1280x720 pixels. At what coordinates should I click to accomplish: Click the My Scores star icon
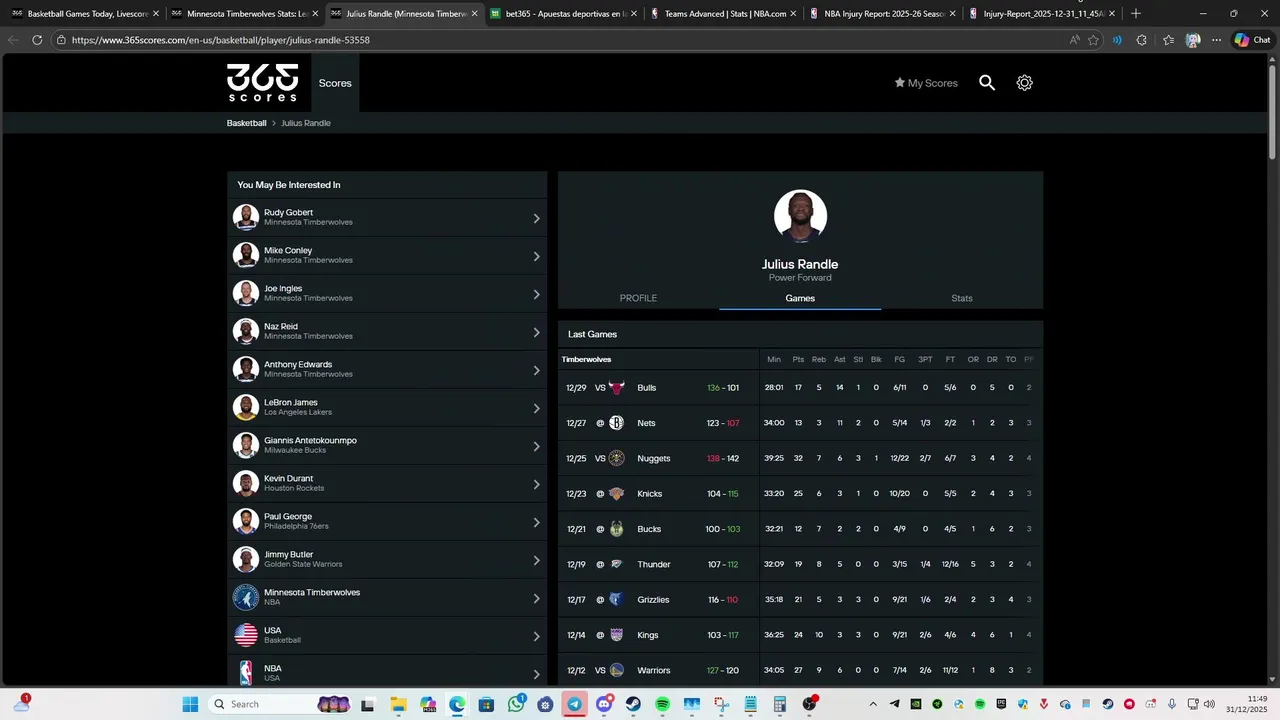point(900,83)
